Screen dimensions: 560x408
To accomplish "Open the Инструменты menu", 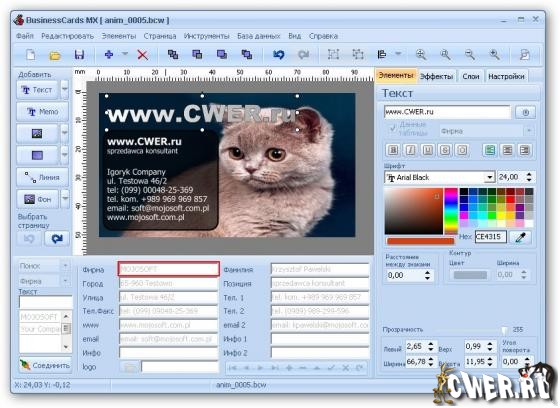I will pyautogui.click(x=206, y=36).
